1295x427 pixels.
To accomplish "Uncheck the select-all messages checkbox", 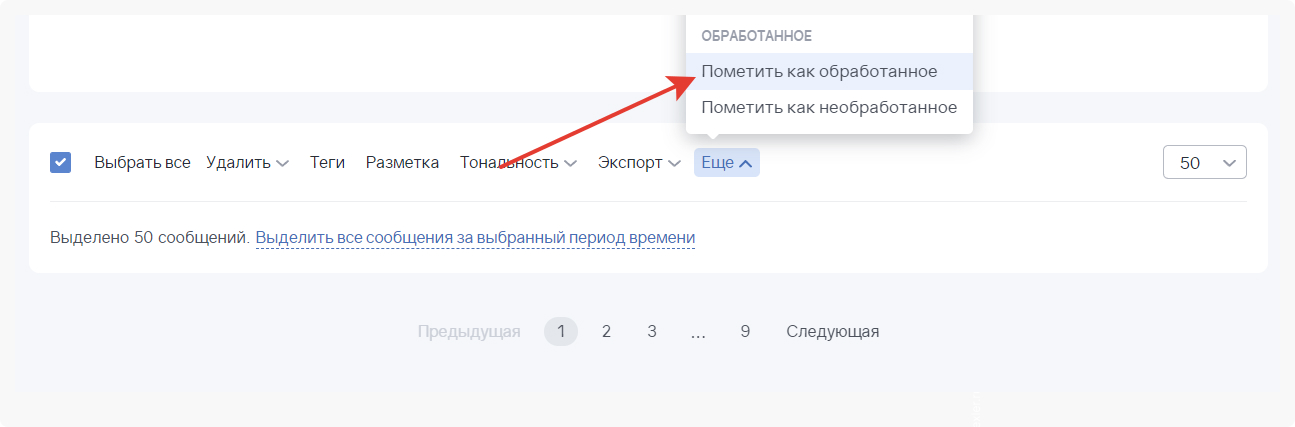I will point(60,162).
